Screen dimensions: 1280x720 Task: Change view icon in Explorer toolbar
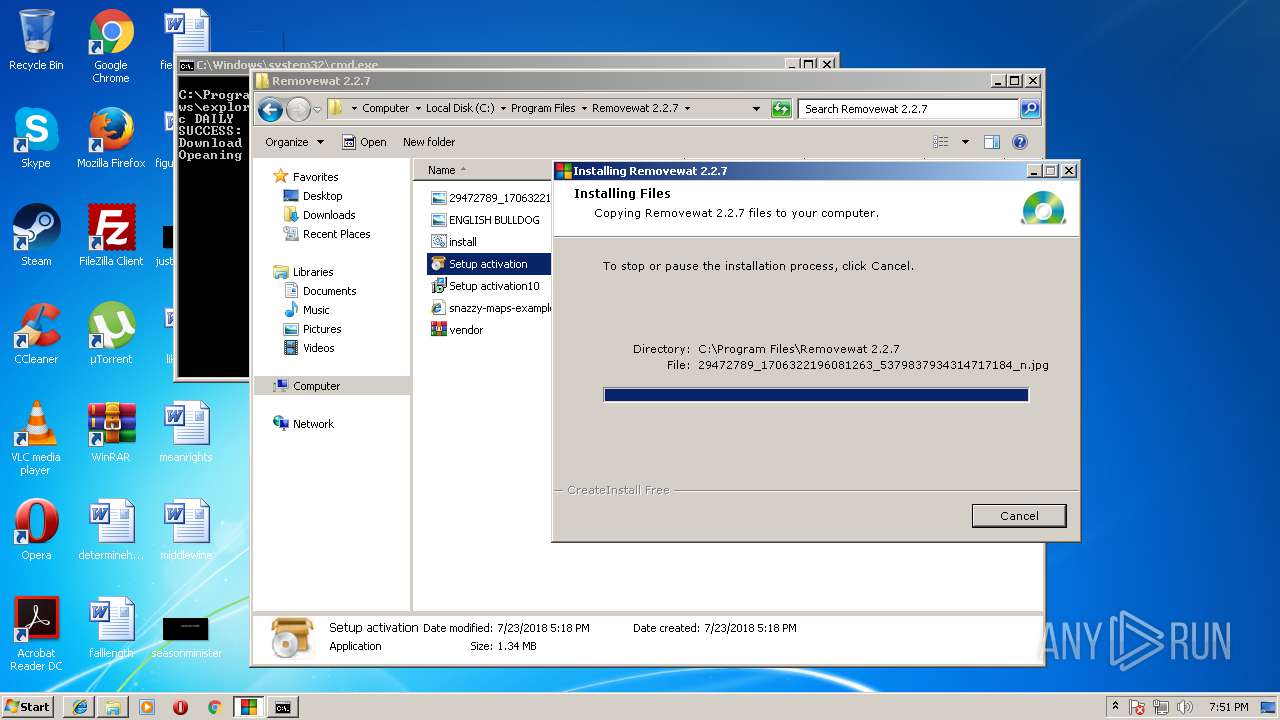940,142
